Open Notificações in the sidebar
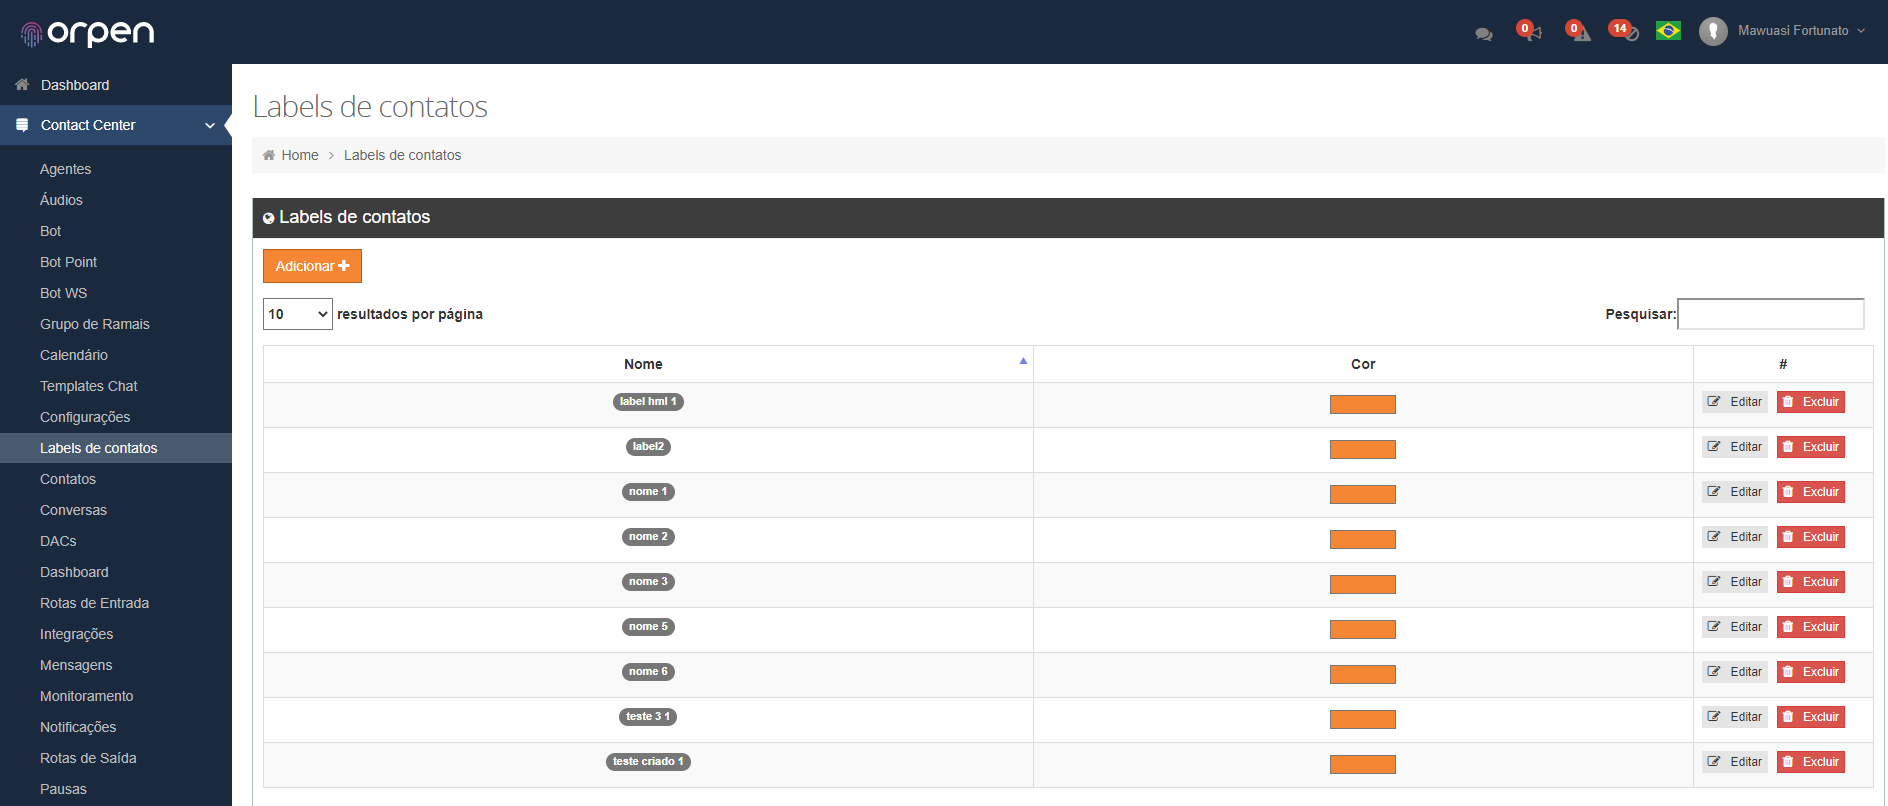1888x806 pixels. point(78,727)
